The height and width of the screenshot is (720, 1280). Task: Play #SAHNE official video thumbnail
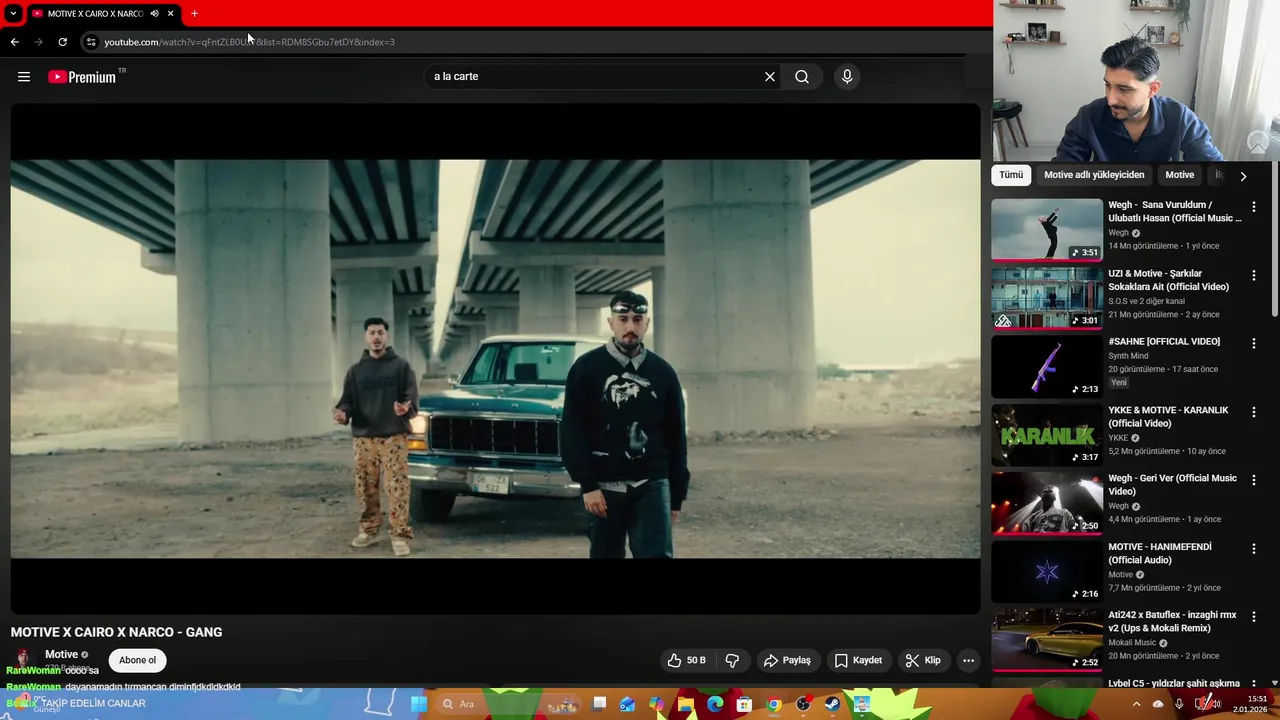pos(1047,366)
